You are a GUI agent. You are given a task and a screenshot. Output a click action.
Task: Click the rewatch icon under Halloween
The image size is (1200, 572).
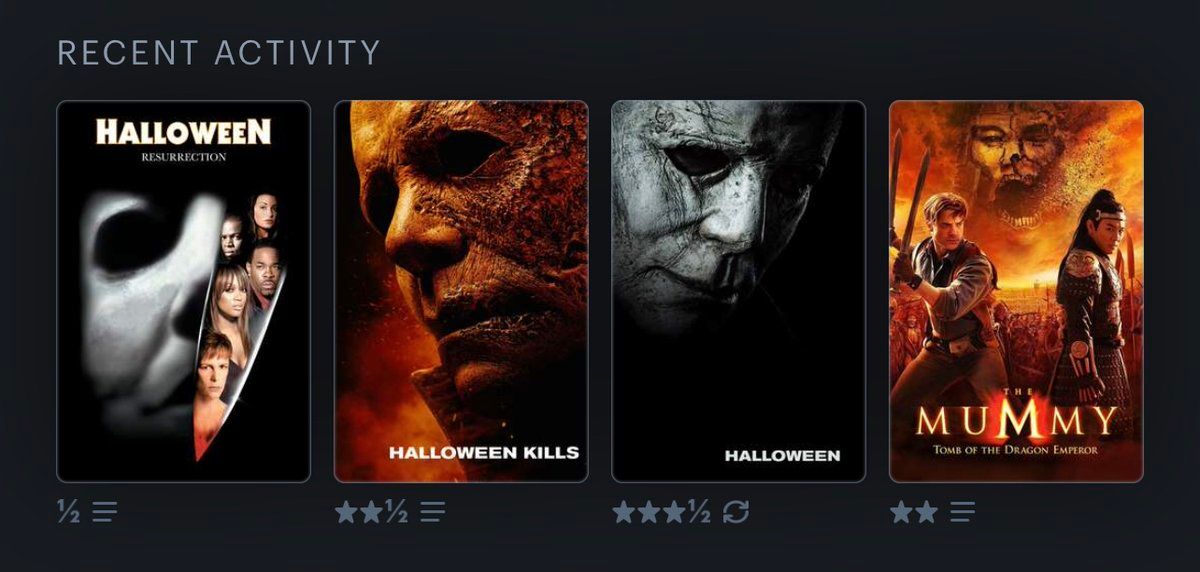pyautogui.click(x=736, y=513)
